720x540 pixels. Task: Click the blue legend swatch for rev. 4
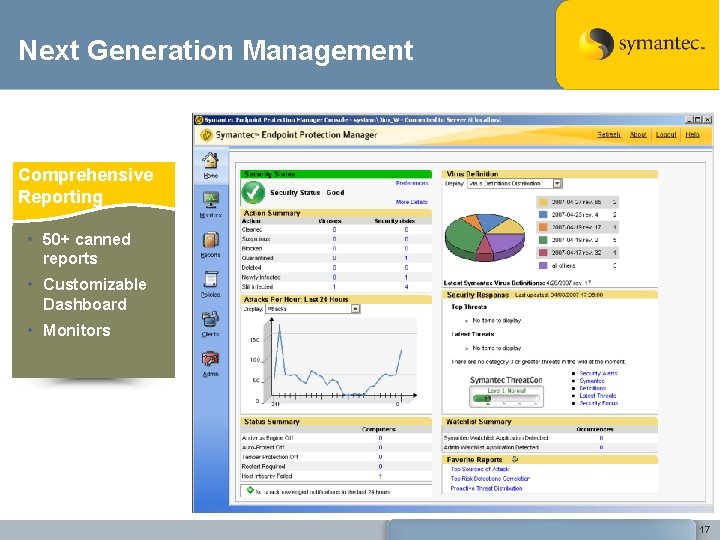543,214
